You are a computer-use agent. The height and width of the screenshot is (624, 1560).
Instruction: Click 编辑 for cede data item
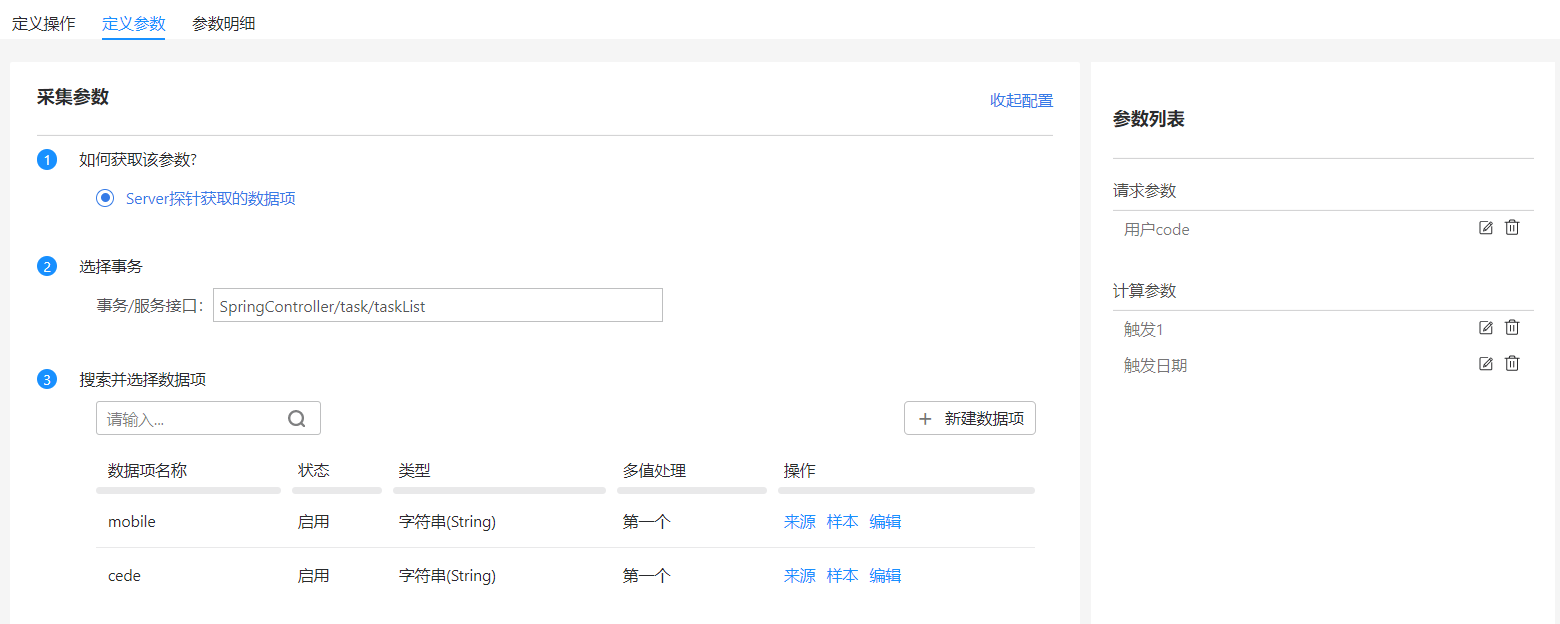pyautogui.click(x=885, y=575)
